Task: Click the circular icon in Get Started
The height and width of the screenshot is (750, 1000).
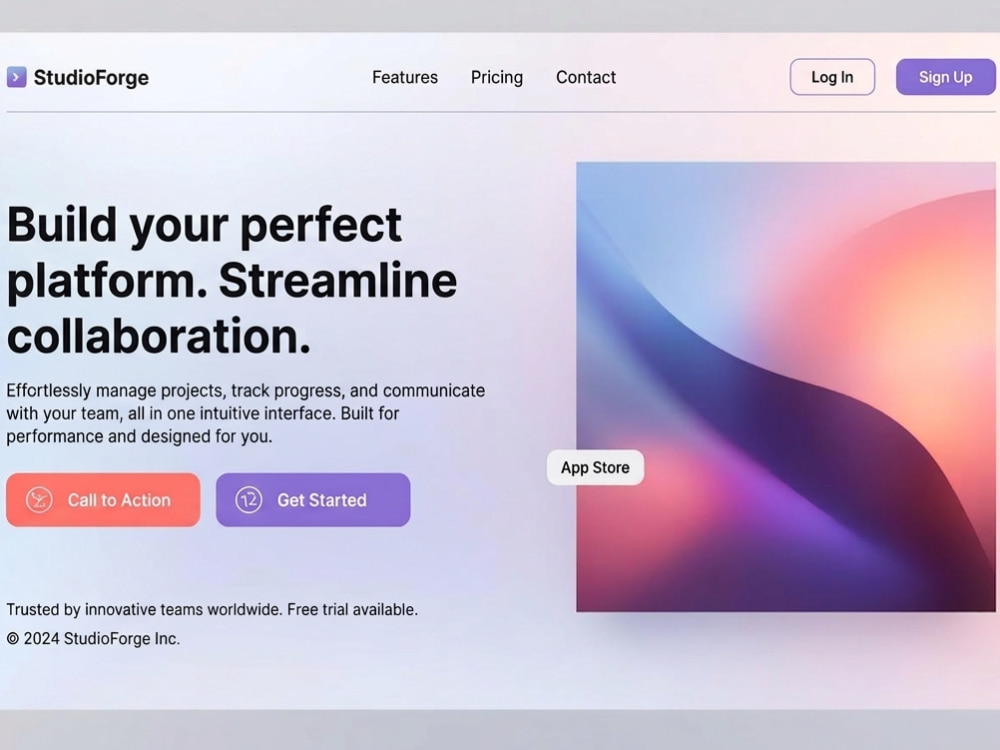Action: click(x=249, y=500)
